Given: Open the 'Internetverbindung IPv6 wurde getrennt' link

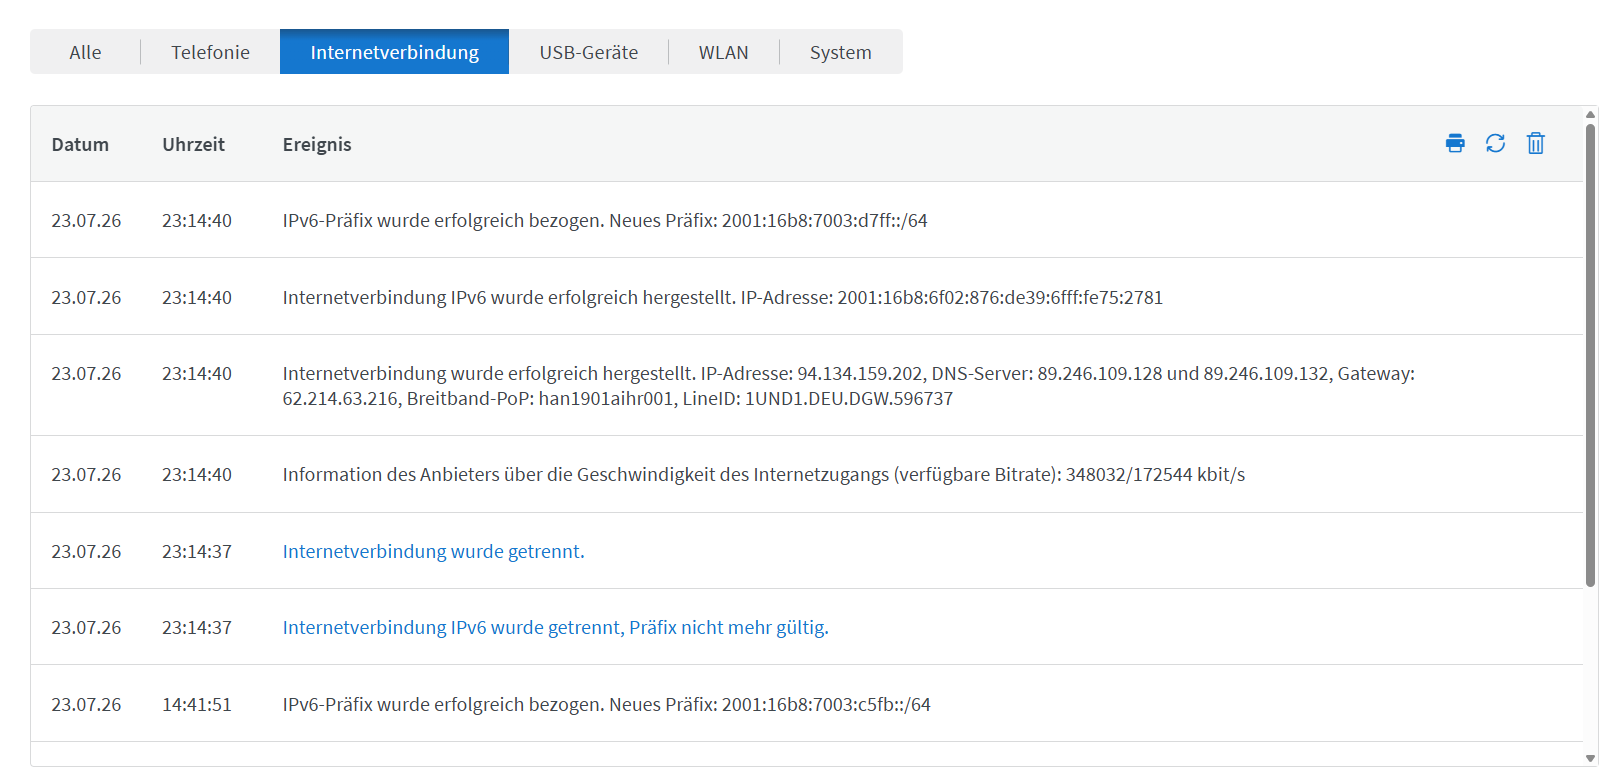Looking at the screenshot, I should [555, 627].
